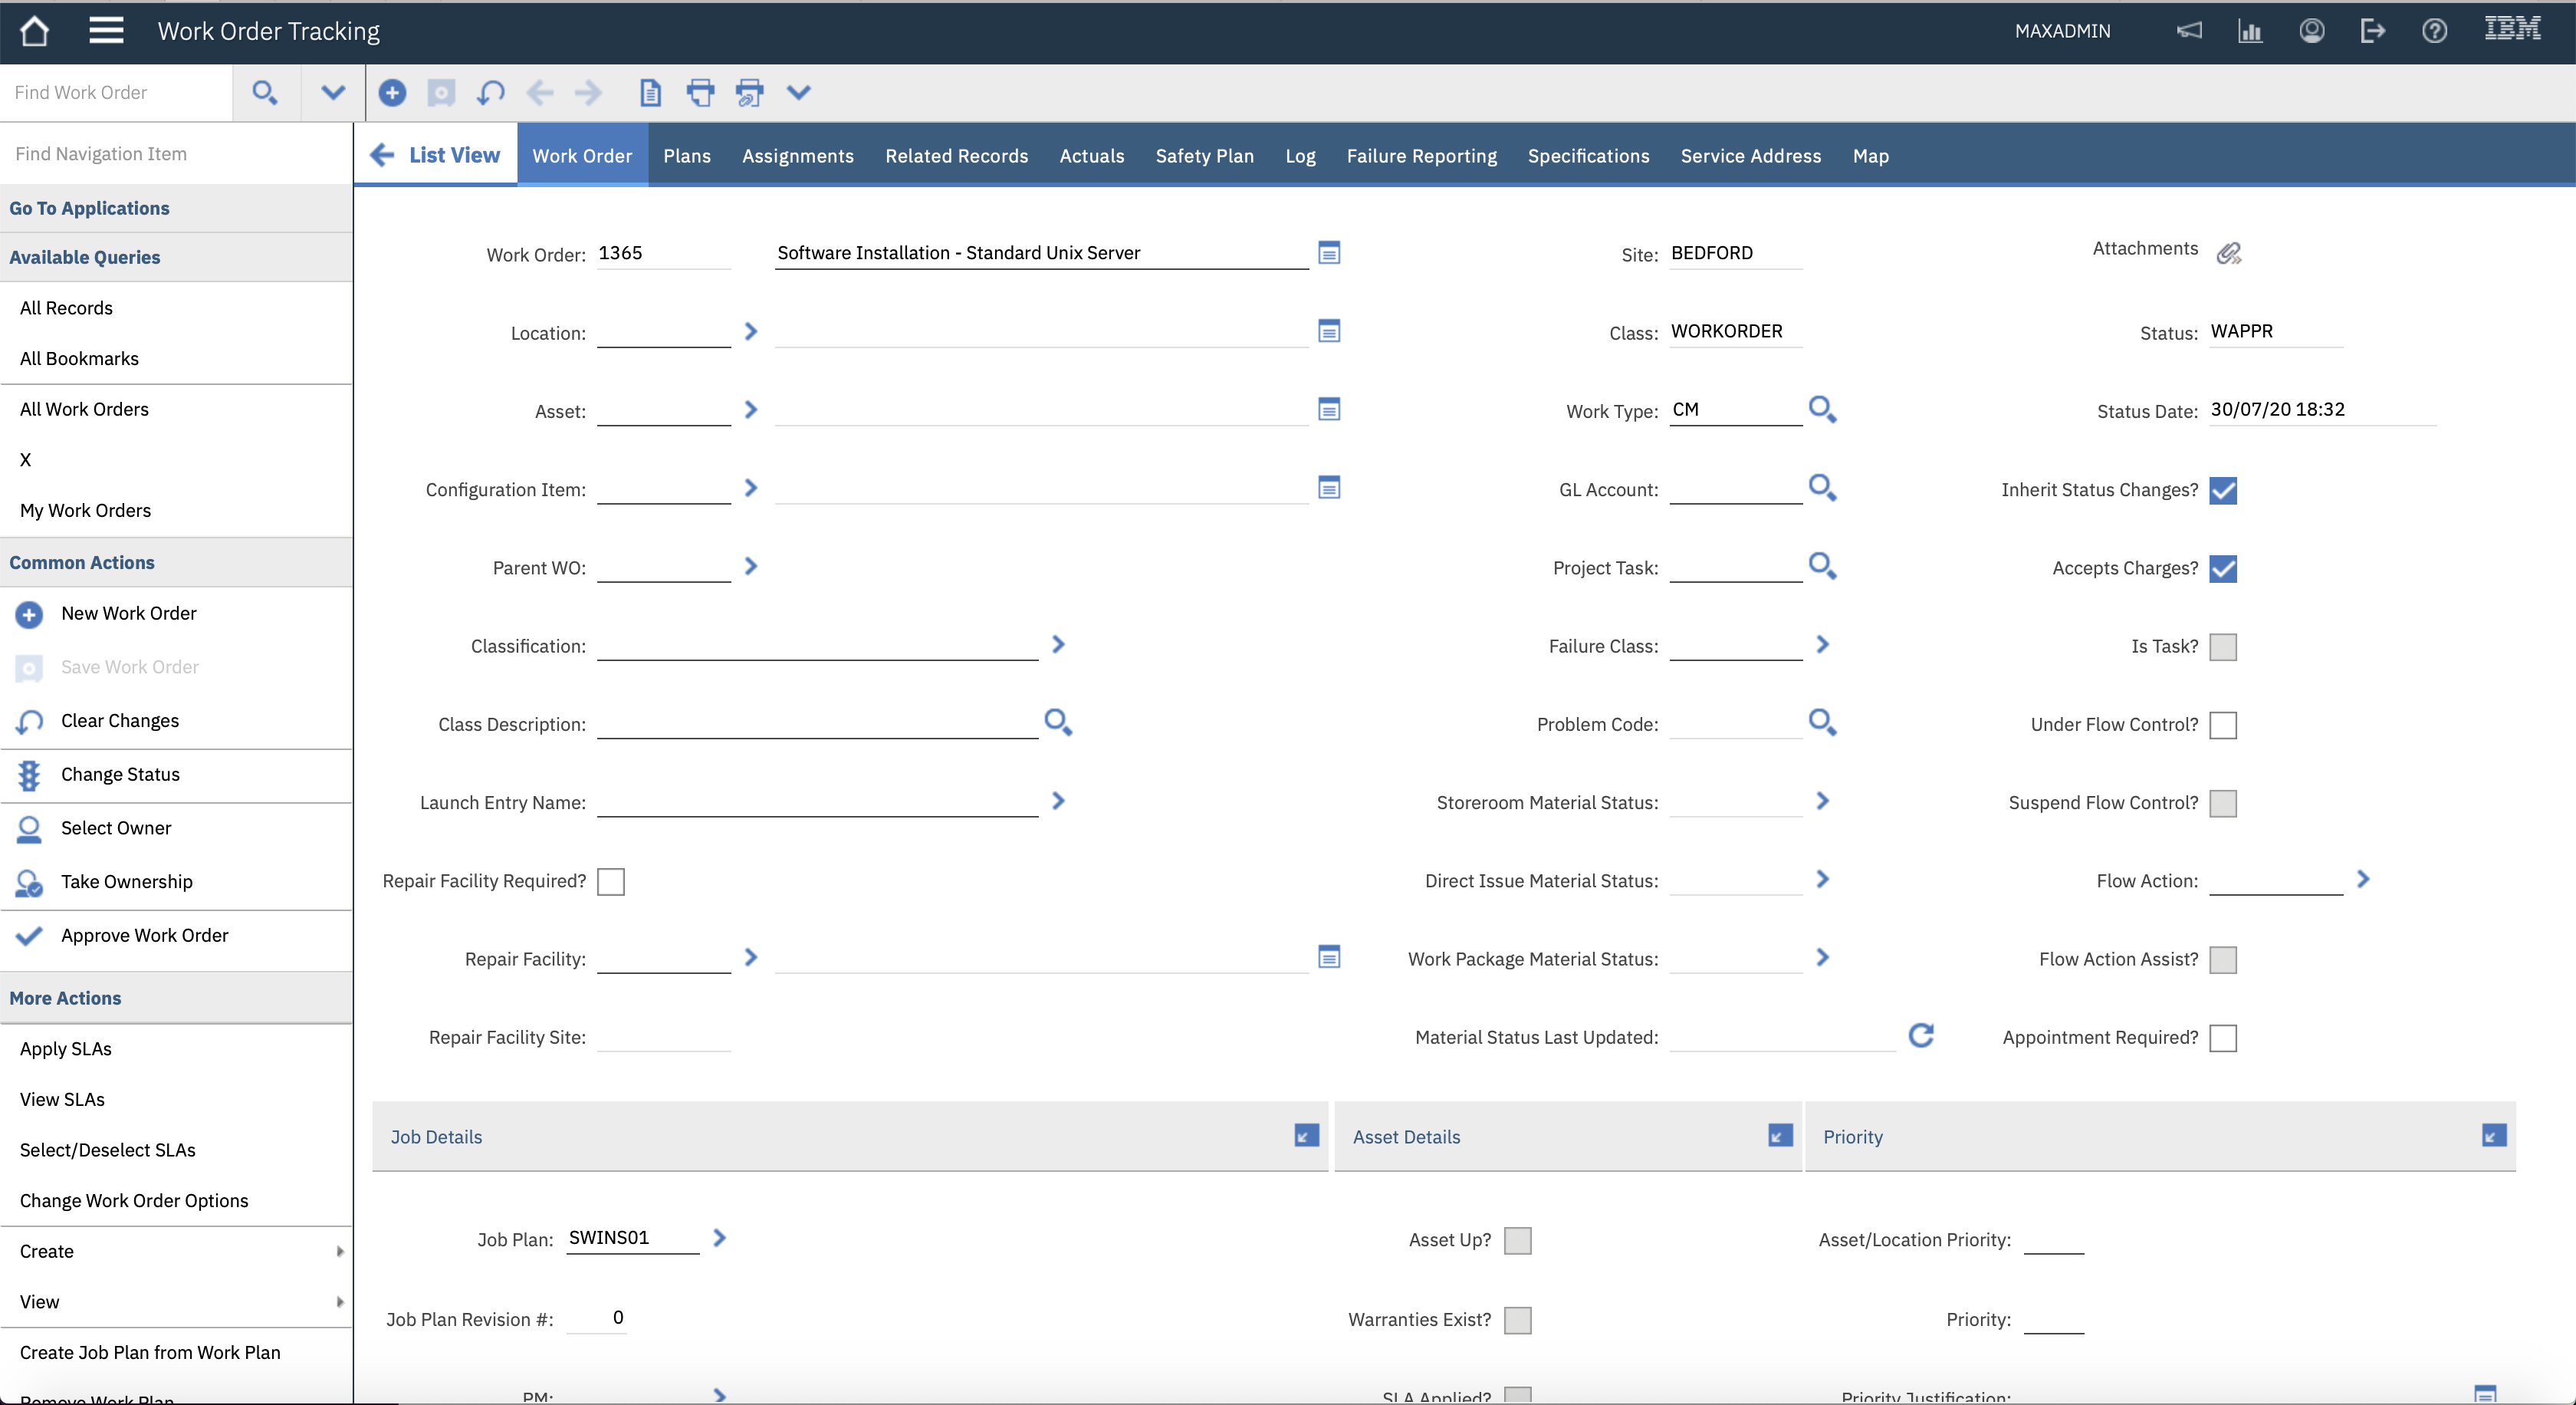Click the Work Type lookup magnifier
The width and height of the screenshot is (2576, 1405).
1822,409
